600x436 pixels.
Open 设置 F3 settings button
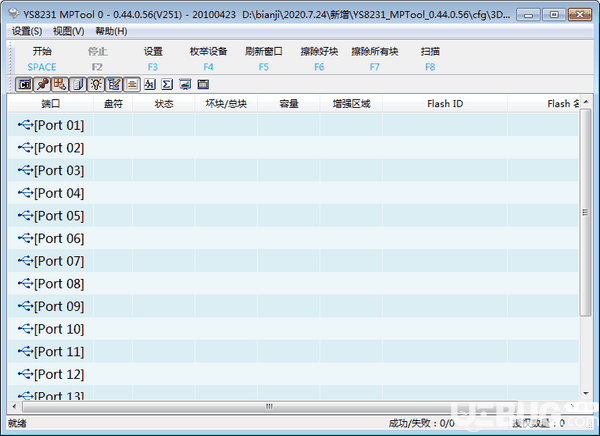coord(153,59)
